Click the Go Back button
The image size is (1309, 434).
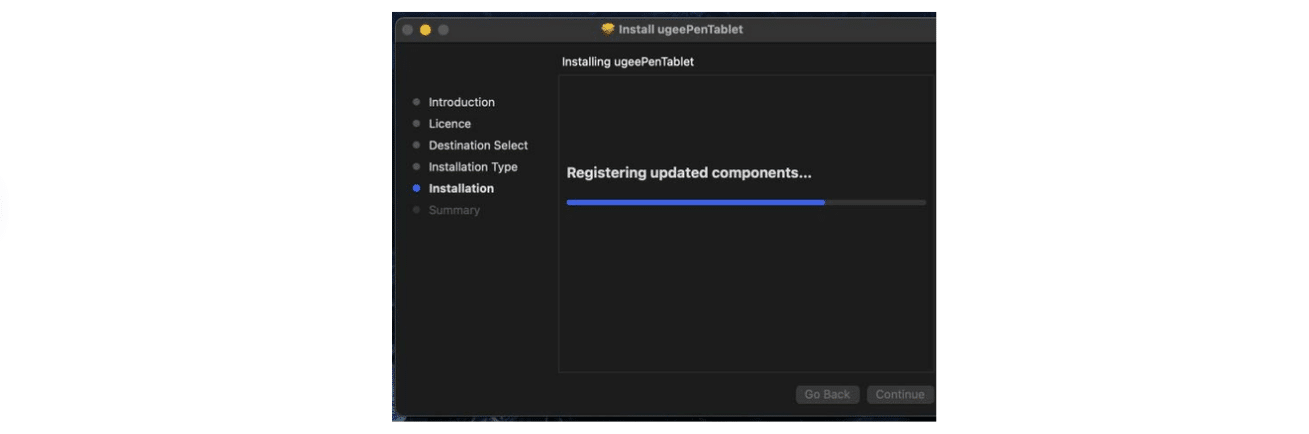[828, 394]
